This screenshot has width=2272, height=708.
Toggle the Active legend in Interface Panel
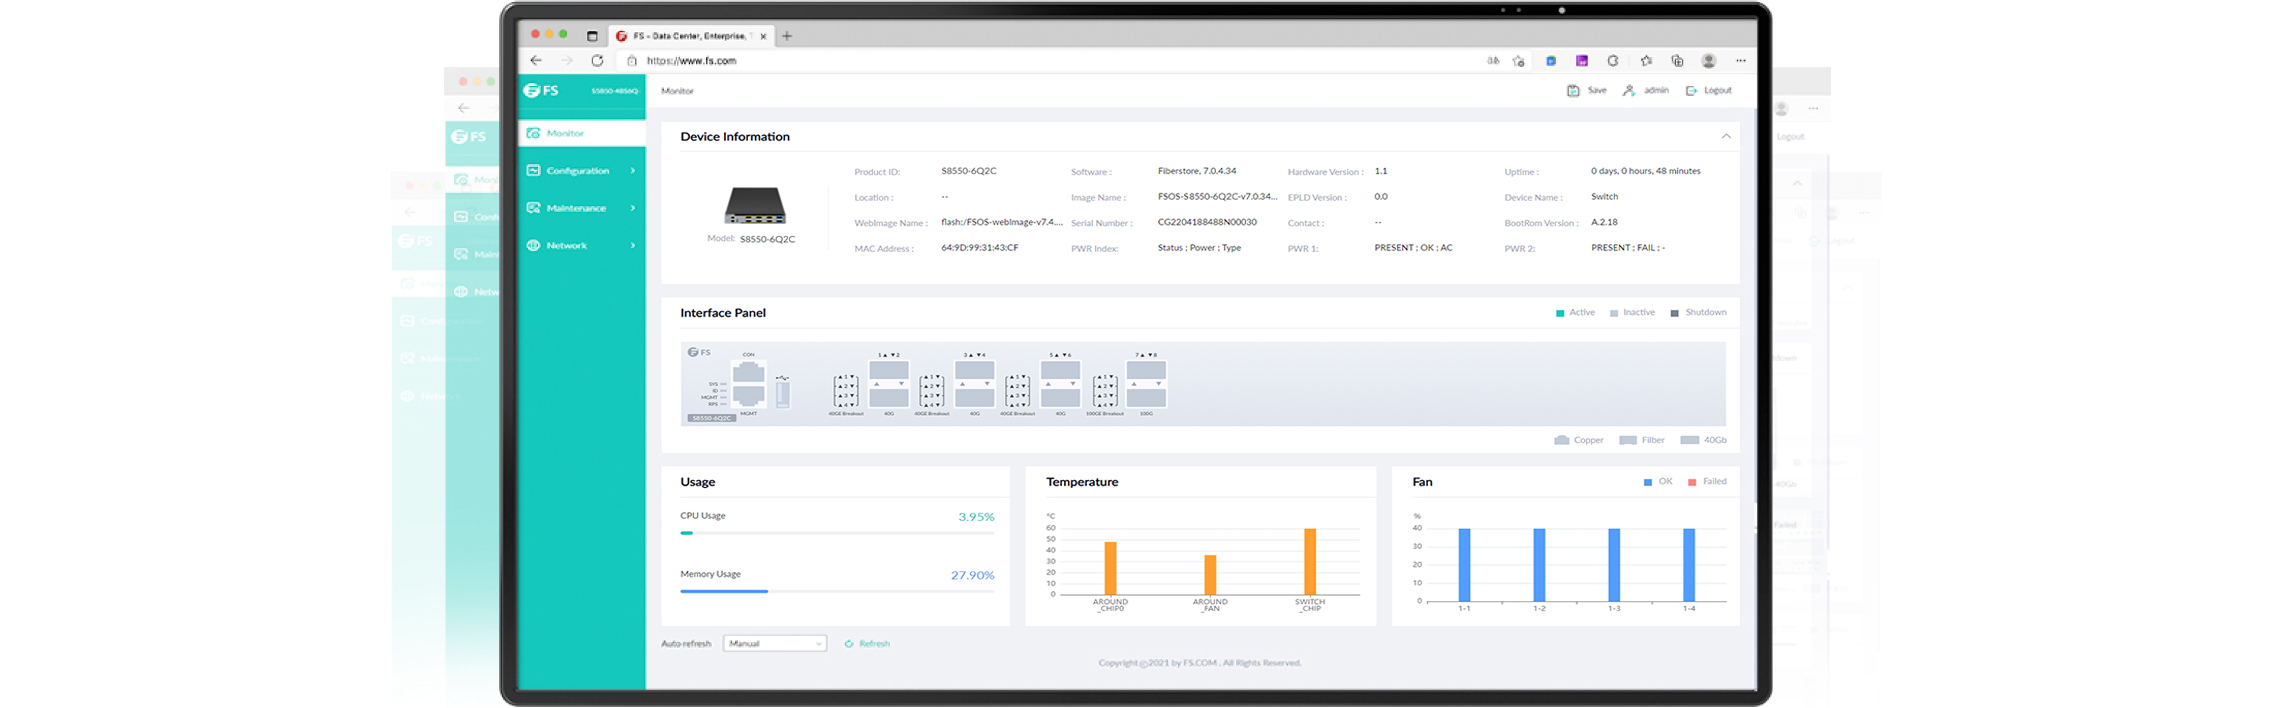[1575, 313]
